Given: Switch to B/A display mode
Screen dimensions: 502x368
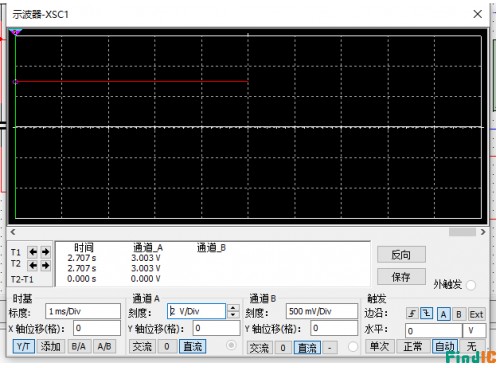Looking at the screenshot, I should 78,347.
